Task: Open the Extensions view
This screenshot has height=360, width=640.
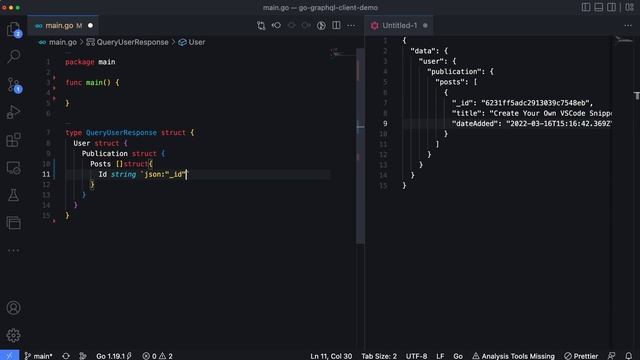Action: [13, 140]
